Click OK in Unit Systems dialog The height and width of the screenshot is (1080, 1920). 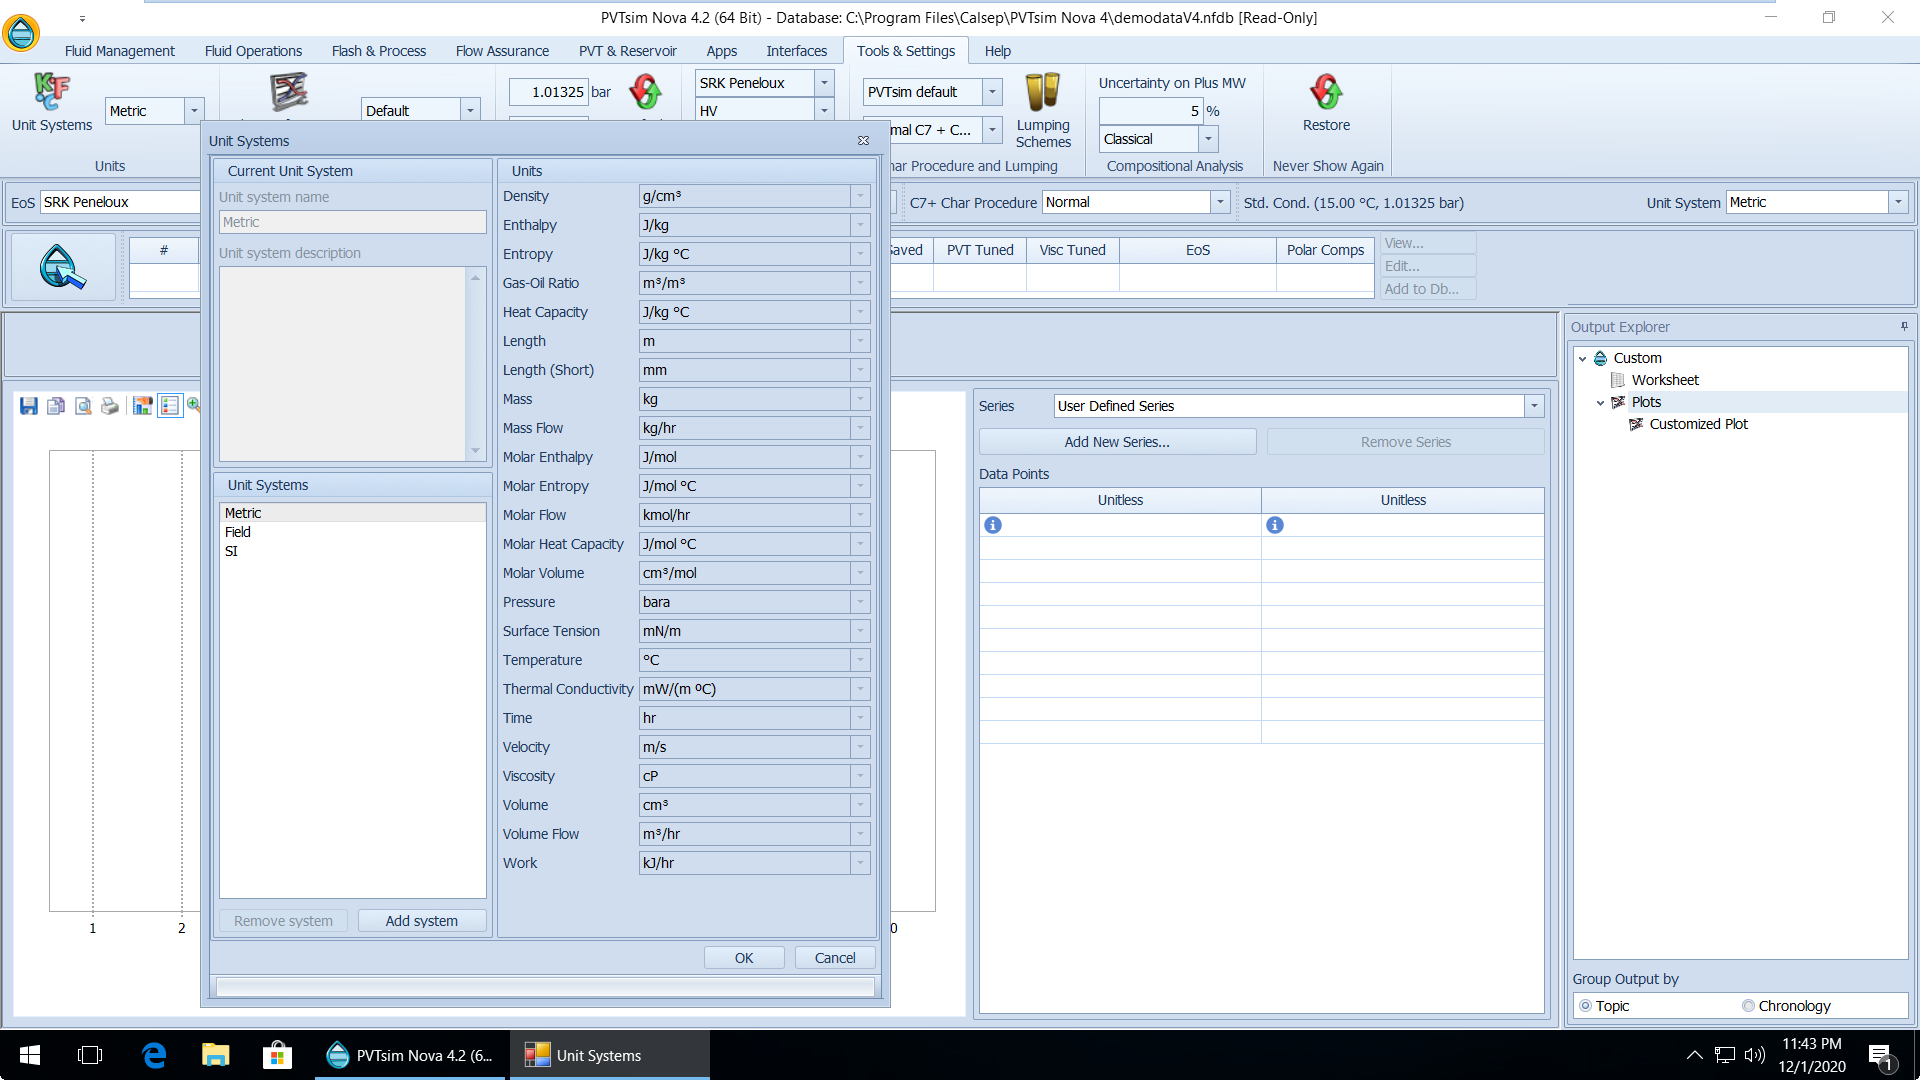744,958
